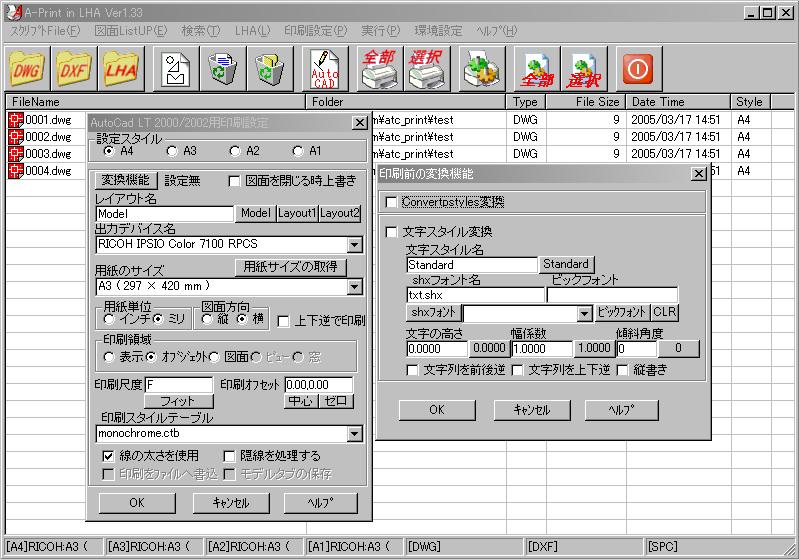Viewport: 799px width, 559px height.
Task: Click the print all (全部) printer icon
Action: [379, 69]
